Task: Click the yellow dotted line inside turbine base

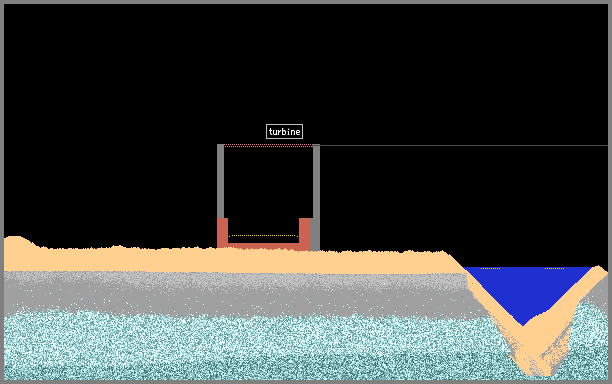Action: click(x=263, y=236)
